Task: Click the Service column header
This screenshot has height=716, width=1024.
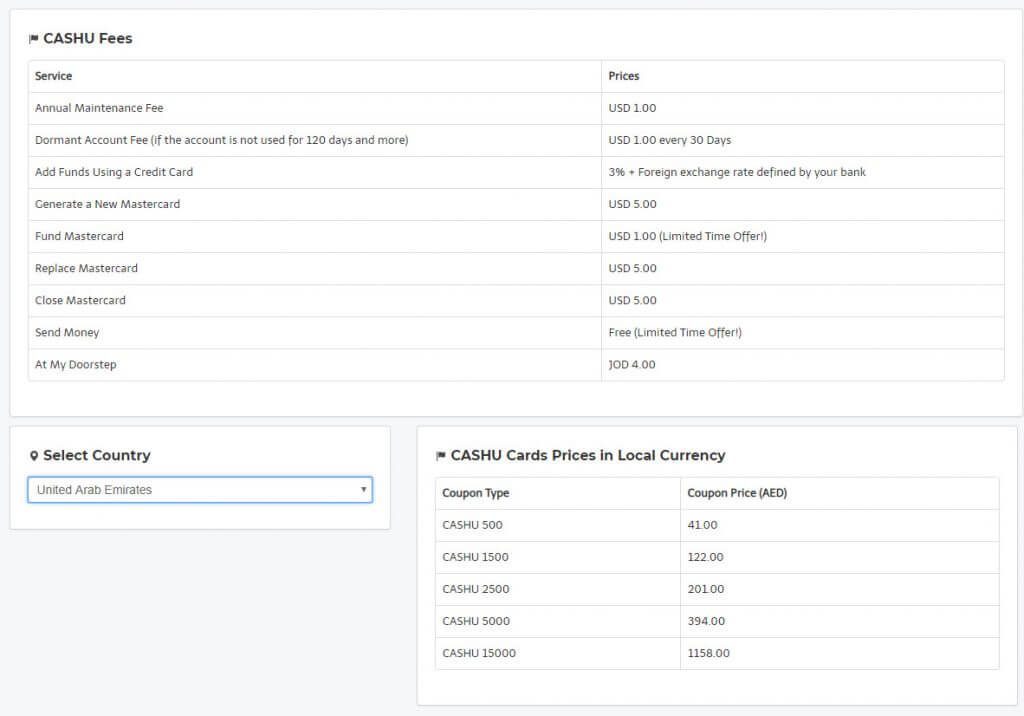Action: click(x=53, y=76)
